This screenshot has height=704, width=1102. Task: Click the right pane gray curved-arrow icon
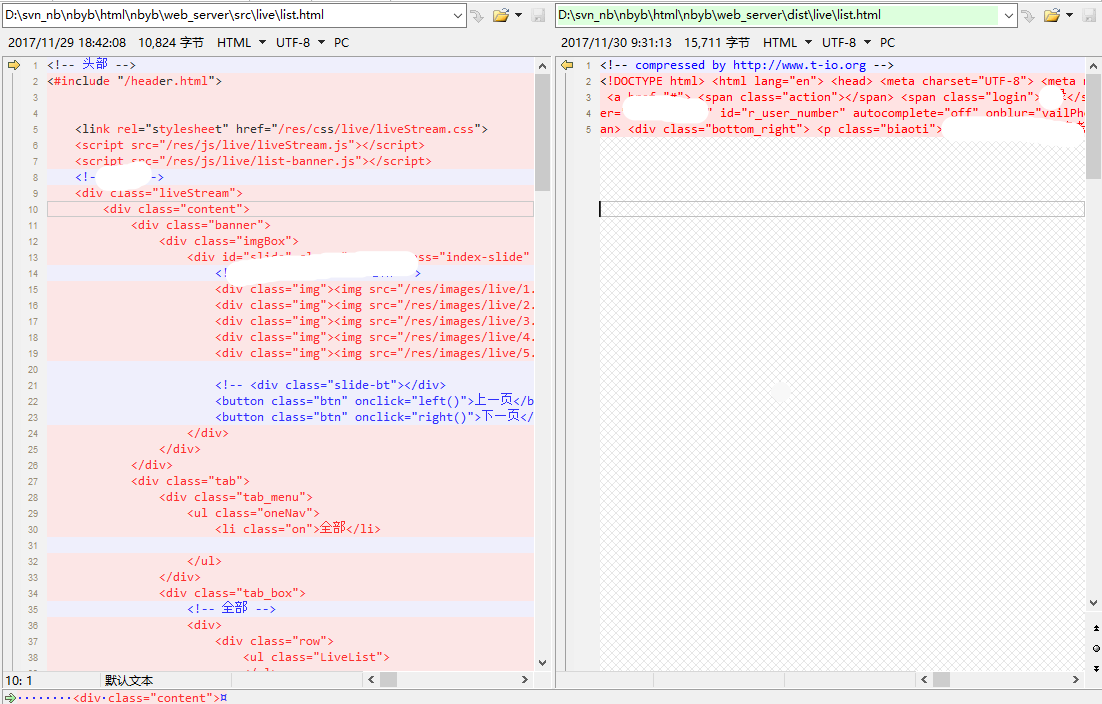pyautogui.click(x=1028, y=15)
